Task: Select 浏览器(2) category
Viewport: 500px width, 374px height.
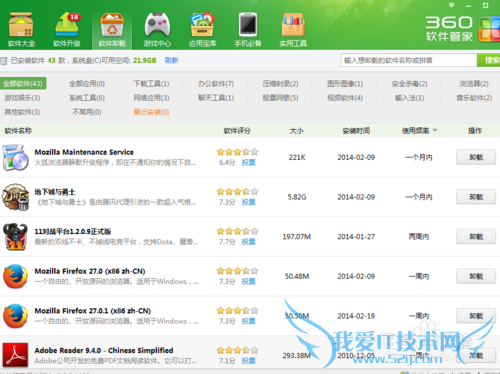Action: 474,83
